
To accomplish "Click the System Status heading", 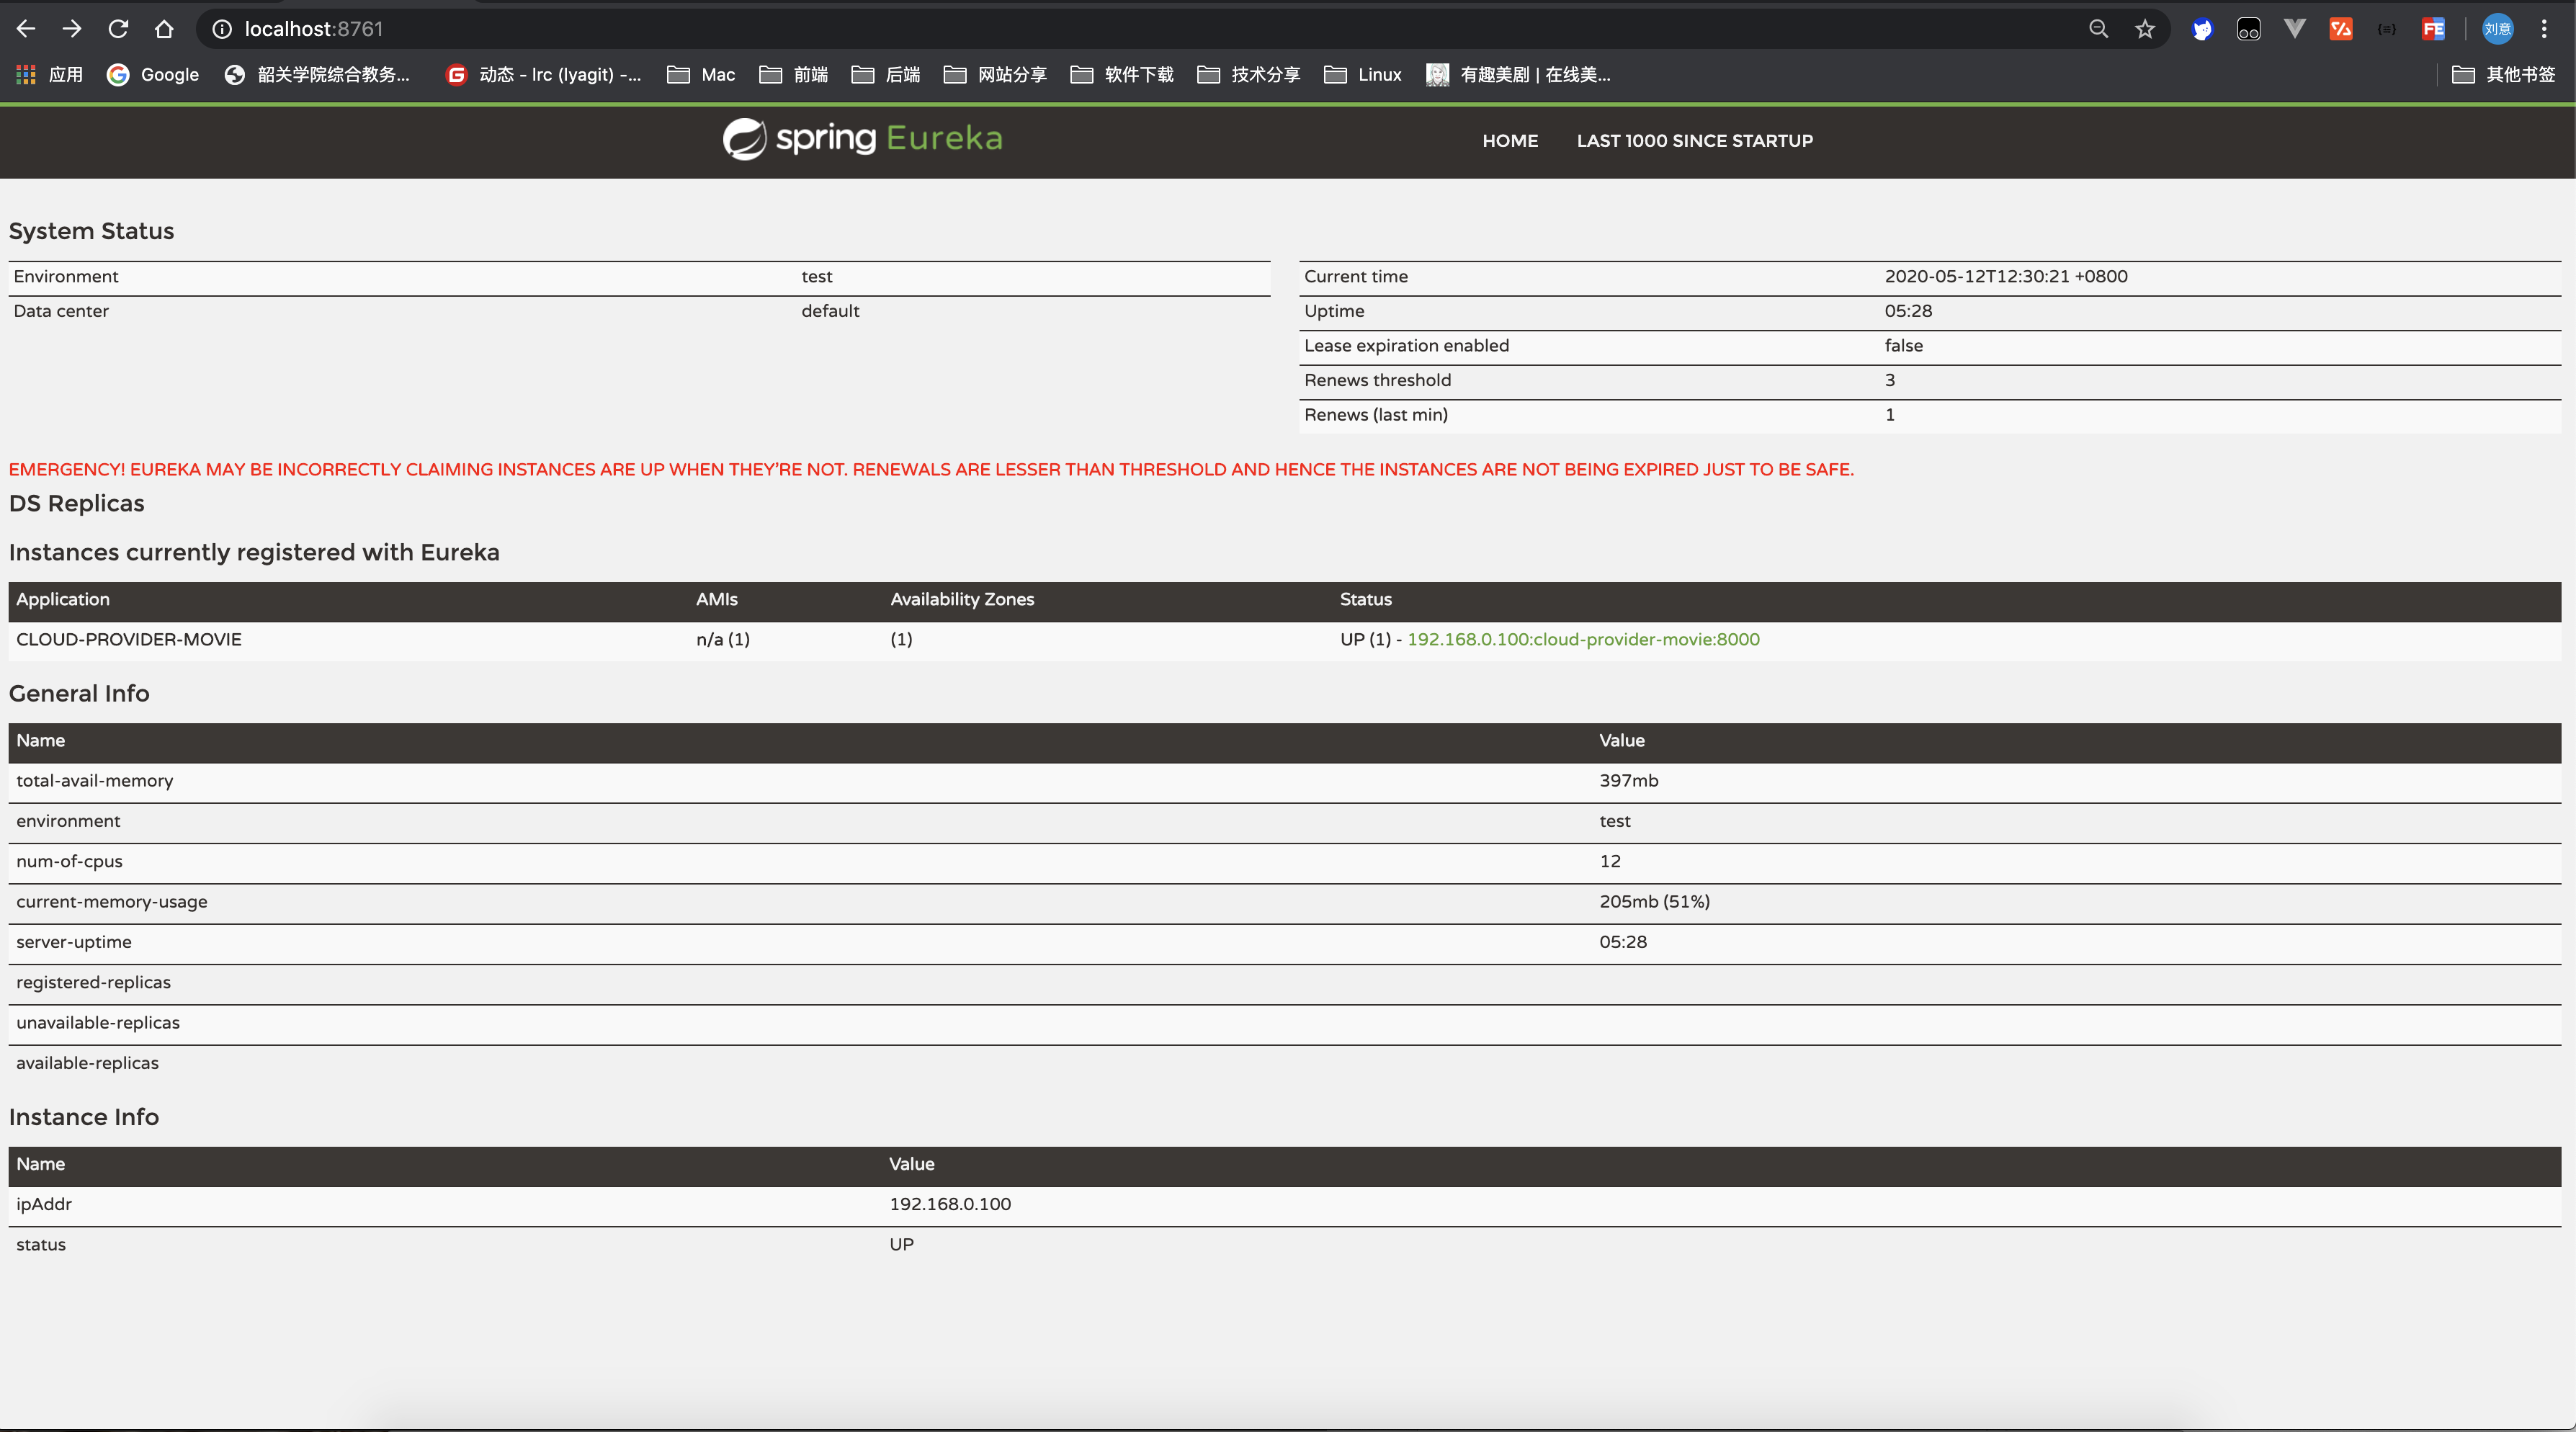I will coord(91,231).
